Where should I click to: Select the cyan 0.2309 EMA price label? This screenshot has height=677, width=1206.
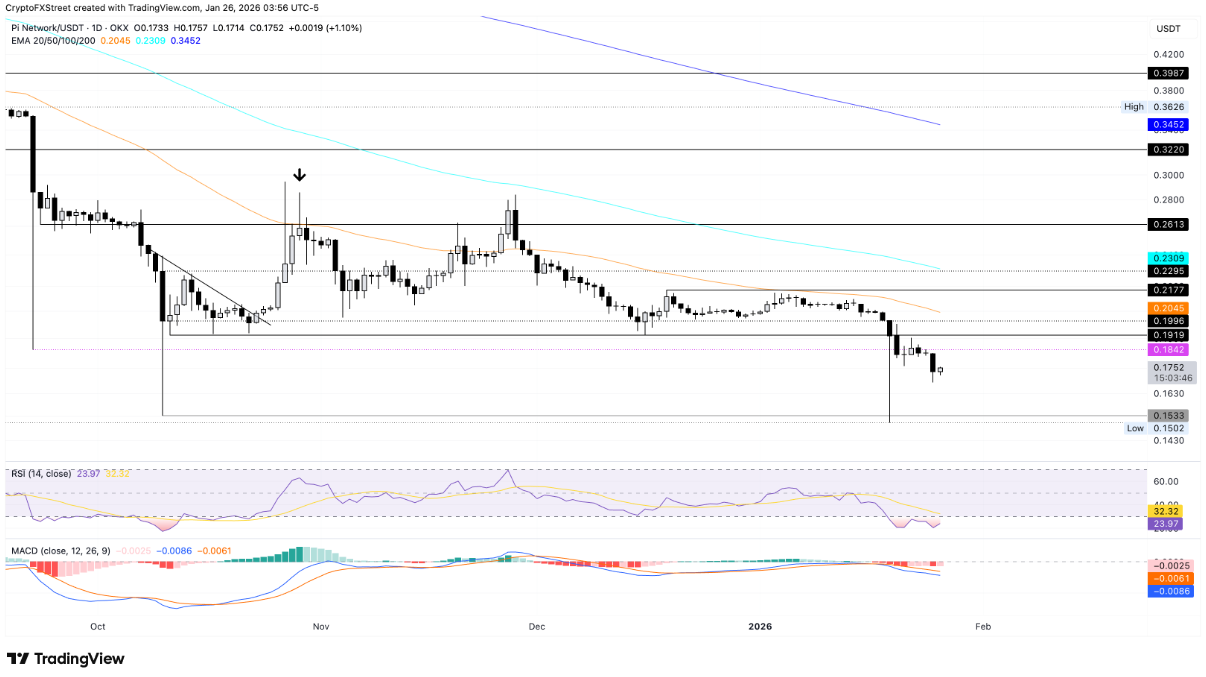[1166, 258]
